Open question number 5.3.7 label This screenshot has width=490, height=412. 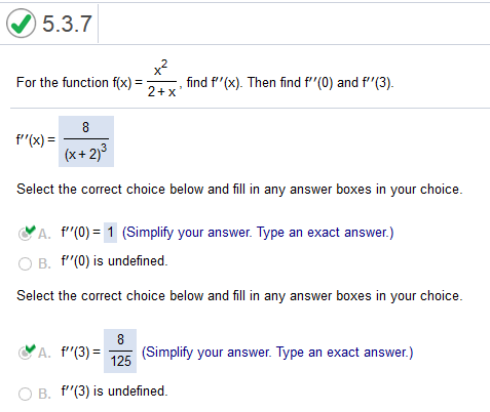click(x=67, y=24)
